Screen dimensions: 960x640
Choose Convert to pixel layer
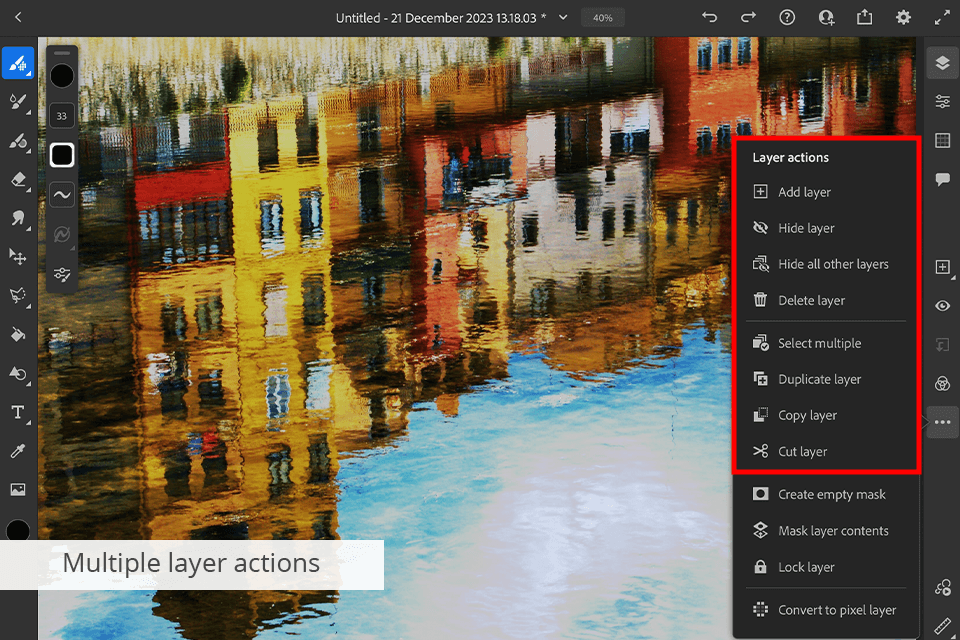[x=826, y=610]
